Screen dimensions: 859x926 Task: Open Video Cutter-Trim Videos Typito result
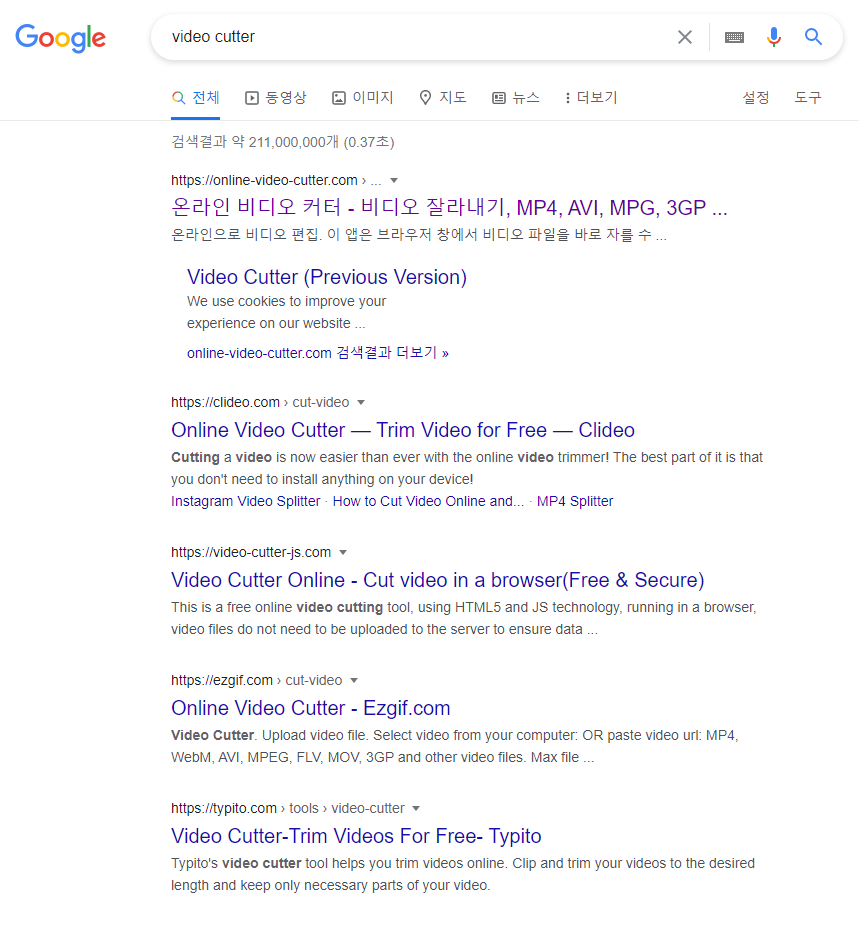[x=356, y=836]
